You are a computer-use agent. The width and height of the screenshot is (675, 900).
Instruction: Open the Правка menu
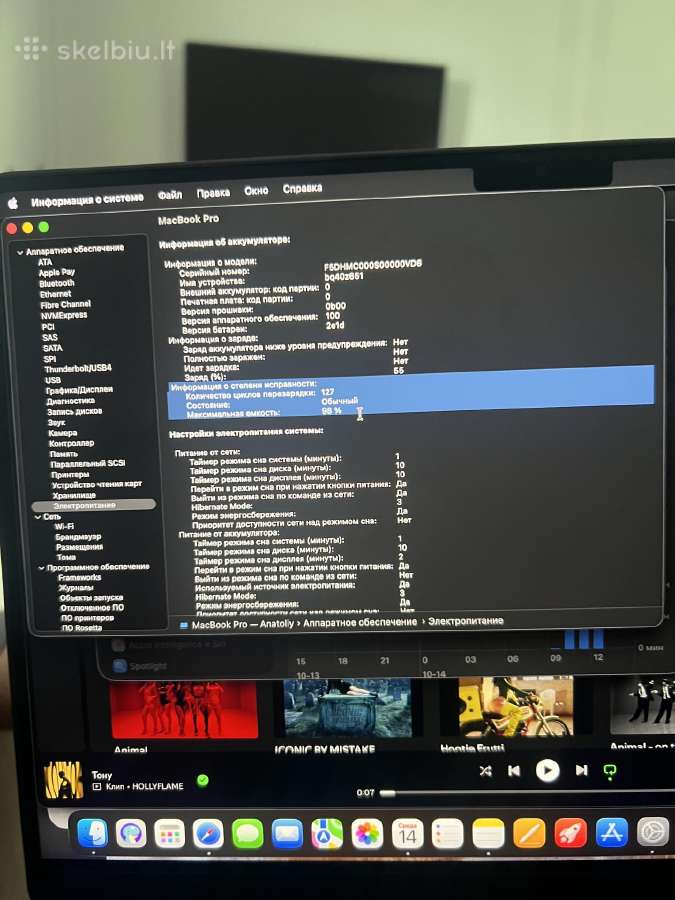[213, 193]
